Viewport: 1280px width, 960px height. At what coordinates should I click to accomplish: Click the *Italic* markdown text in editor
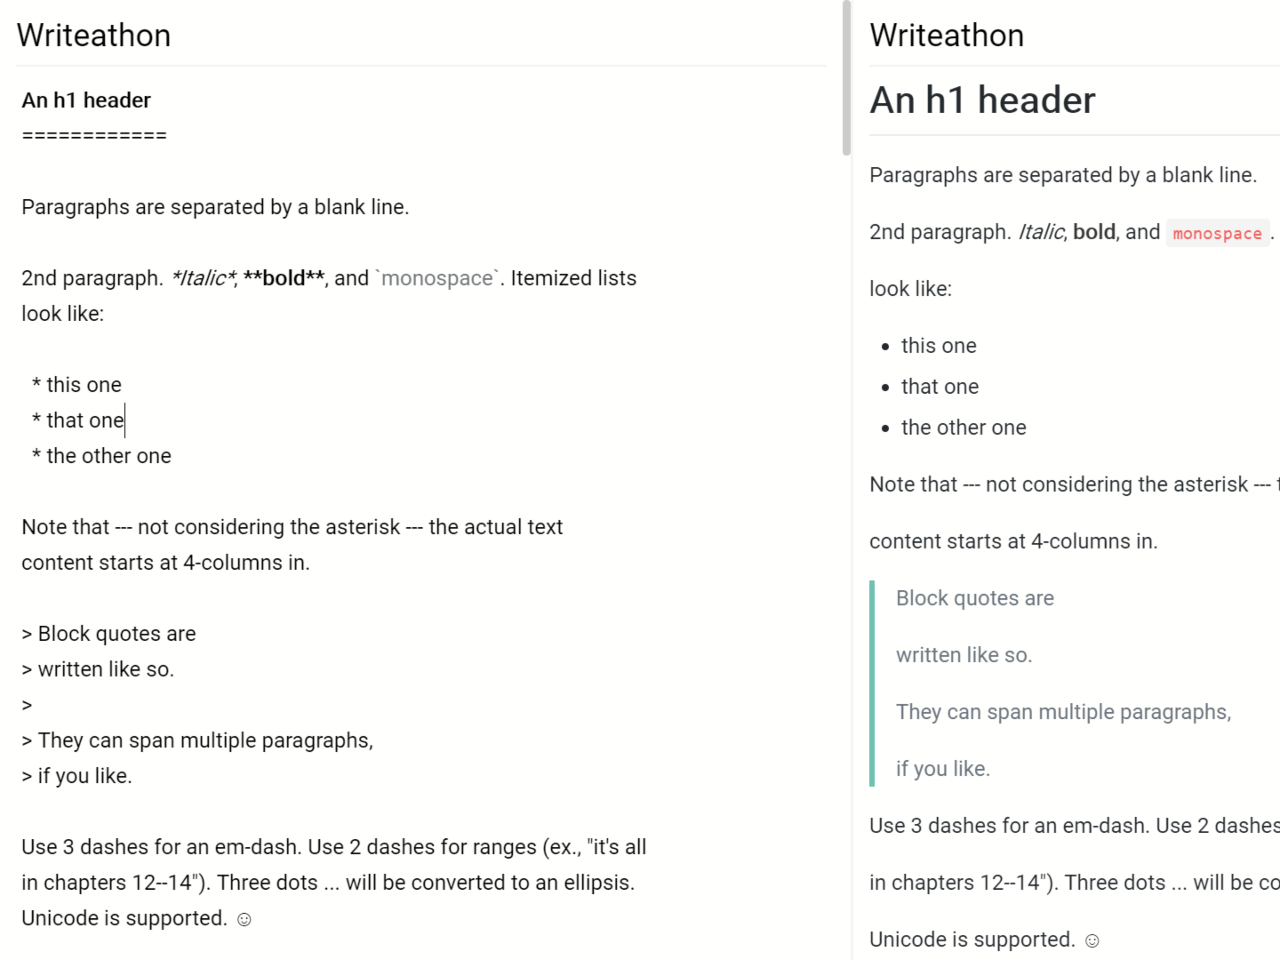203,278
